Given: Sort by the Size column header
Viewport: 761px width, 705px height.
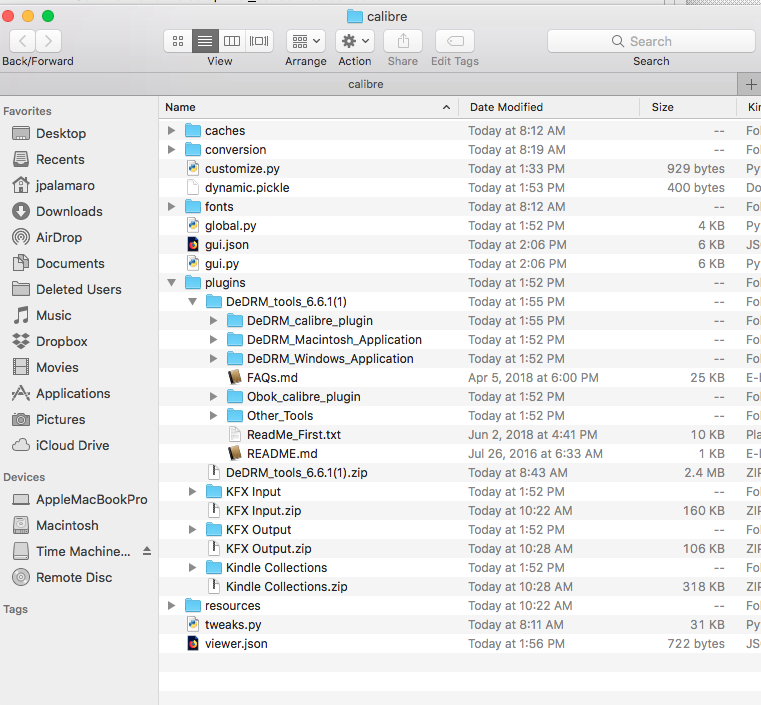Looking at the screenshot, I should click(x=688, y=107).
